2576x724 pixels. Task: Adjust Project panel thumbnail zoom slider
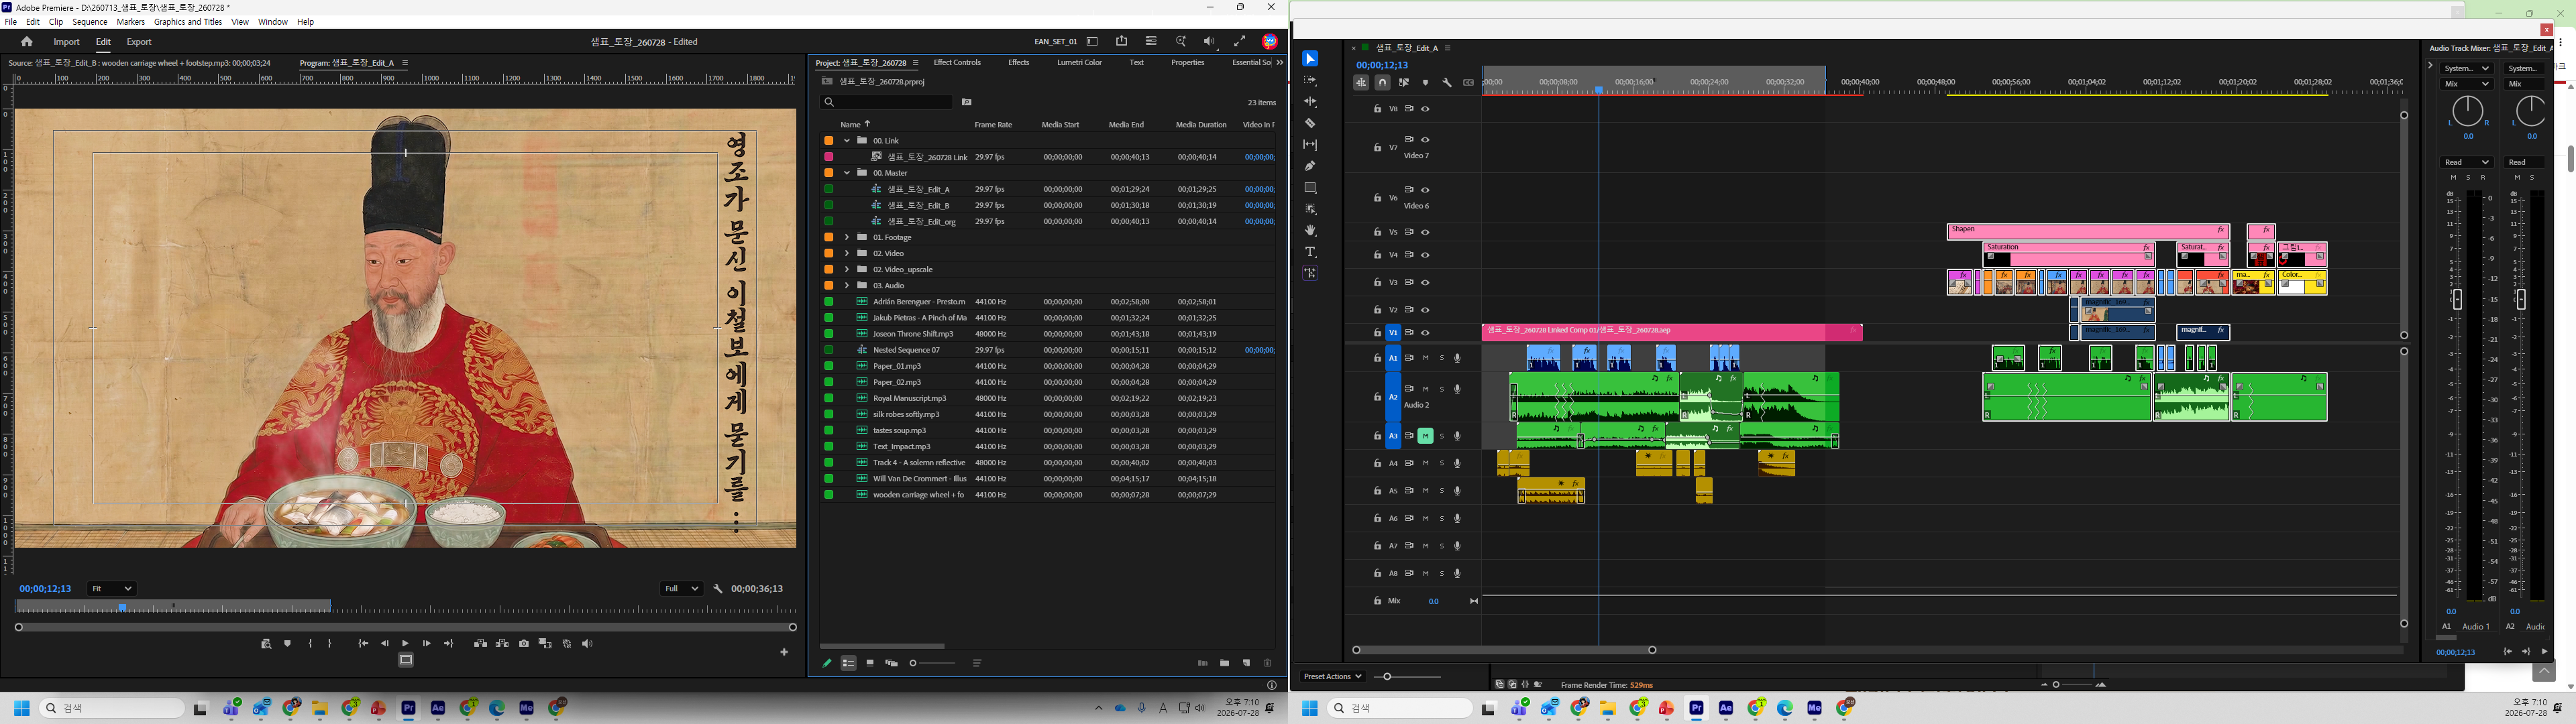933,663
